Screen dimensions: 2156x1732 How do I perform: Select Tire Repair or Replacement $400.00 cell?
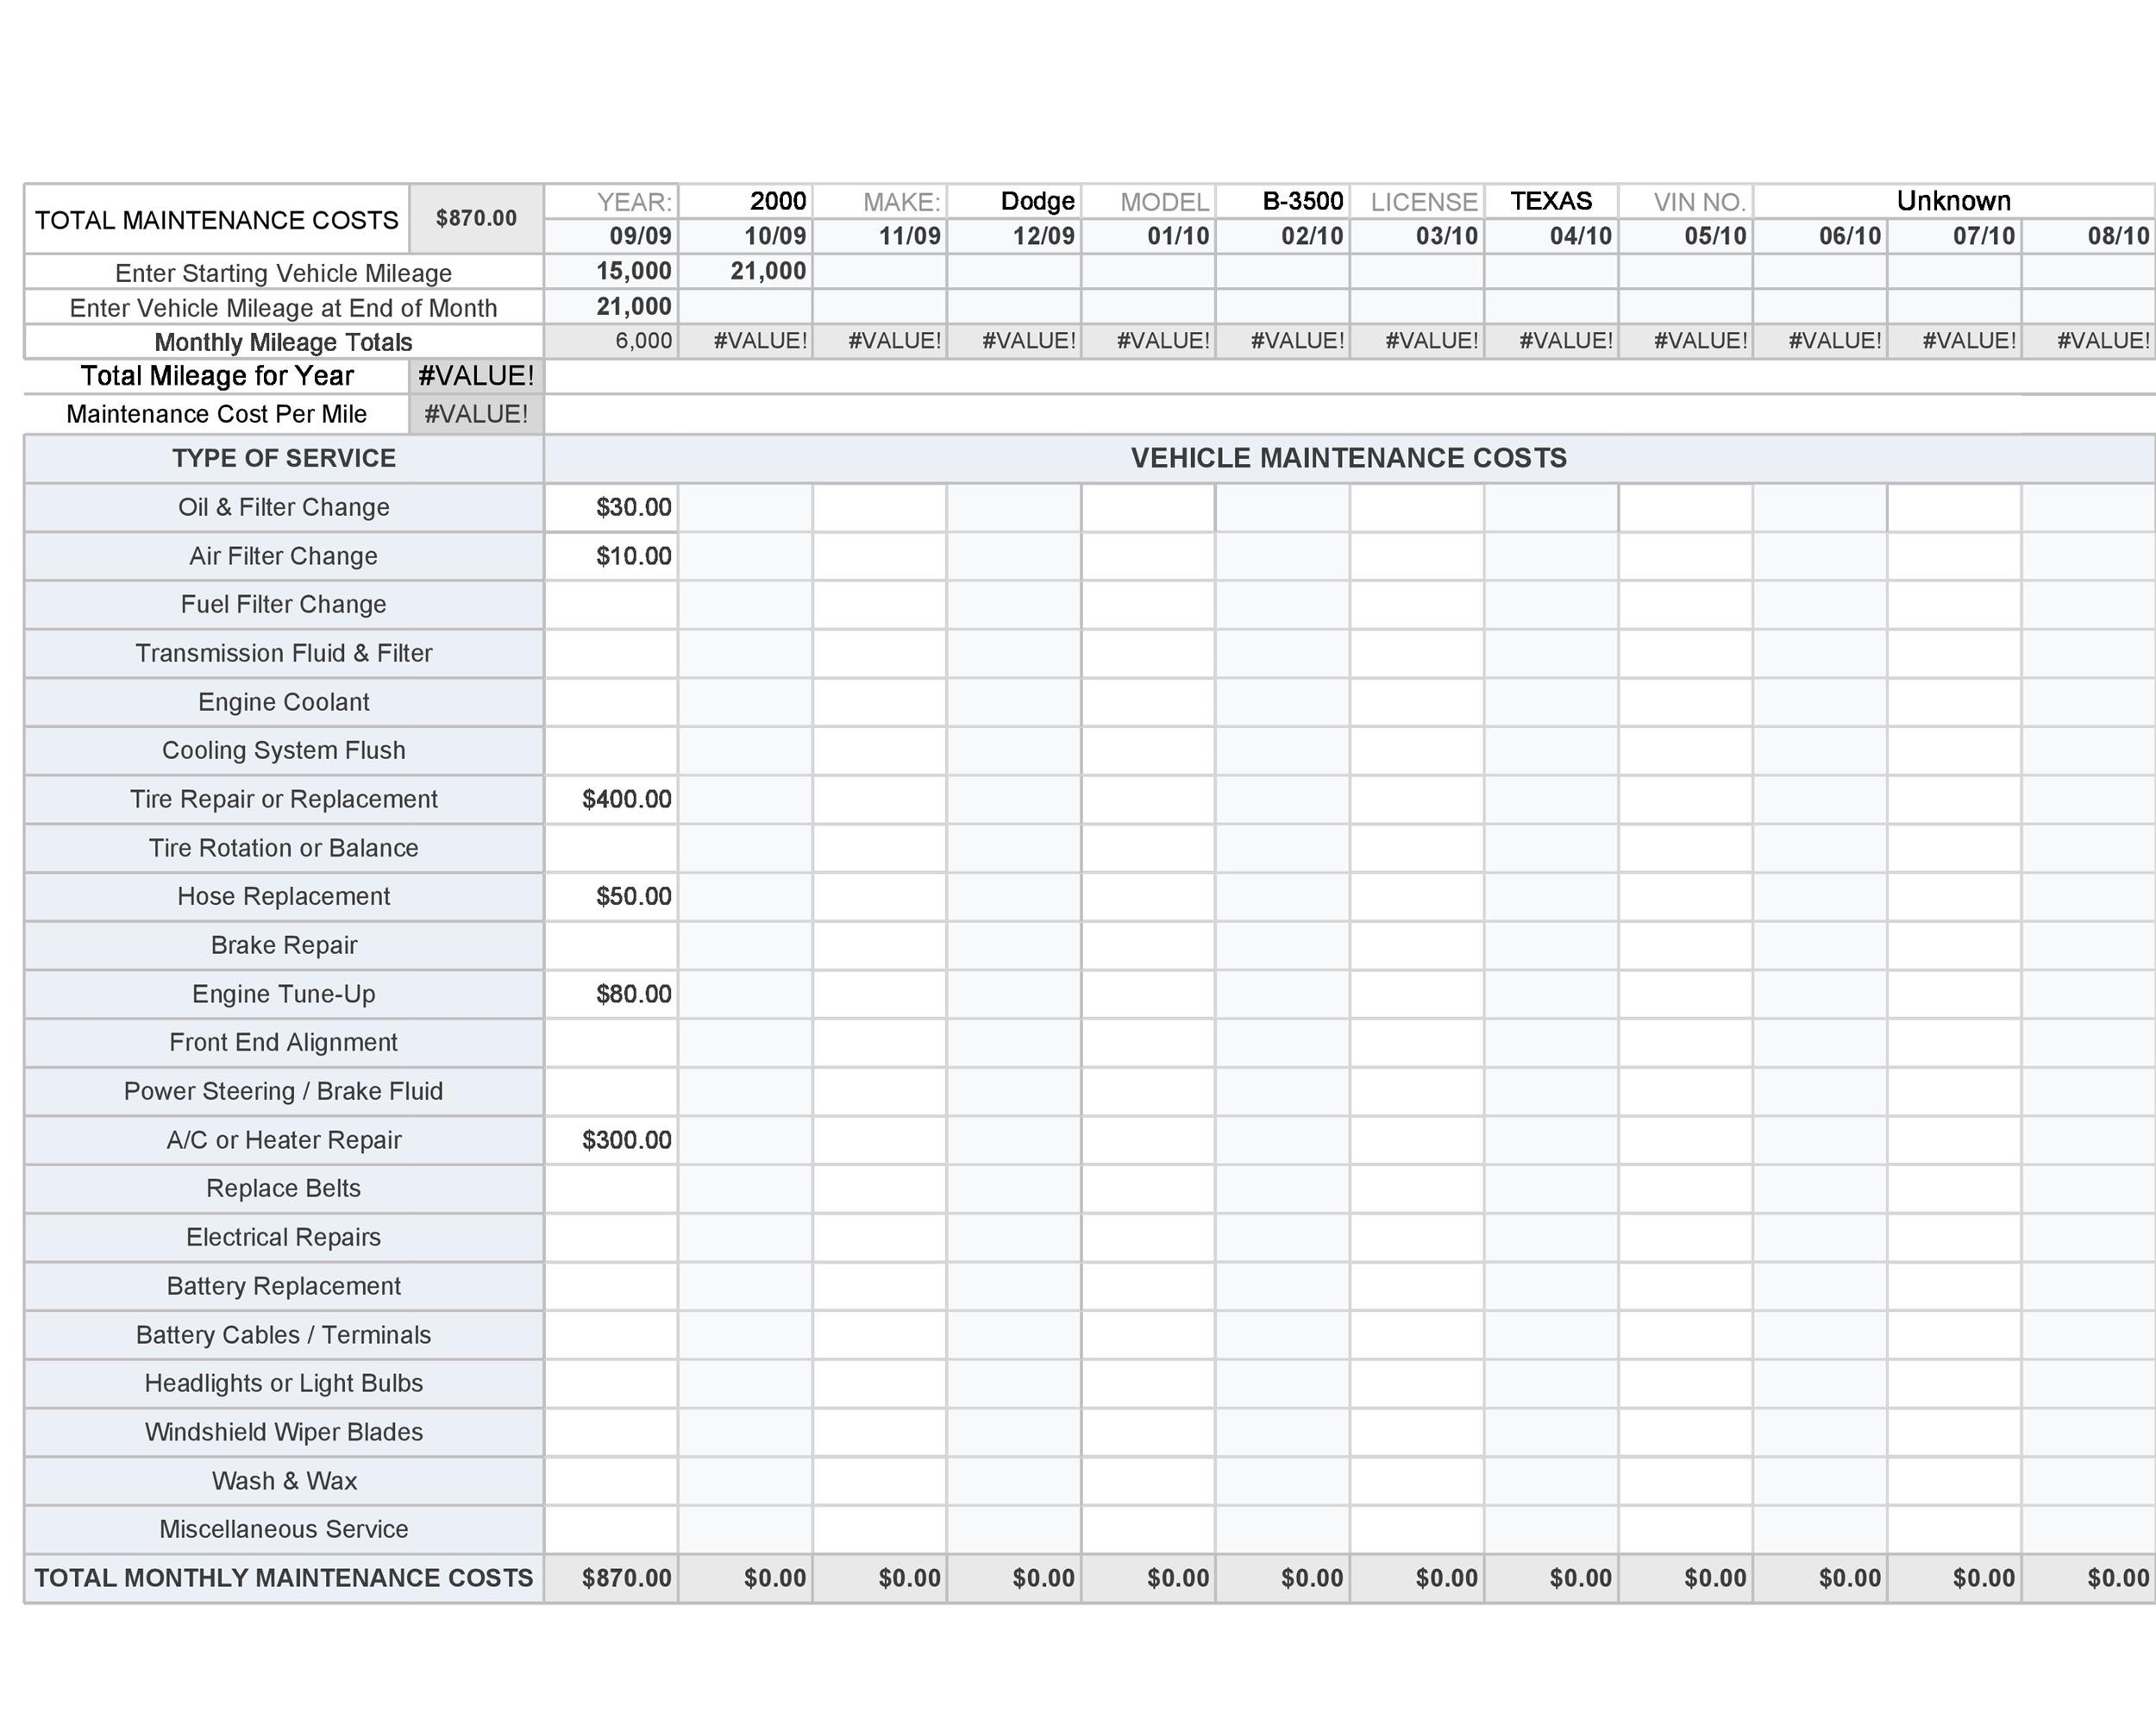pyautogui.click(x=611, y=799)
